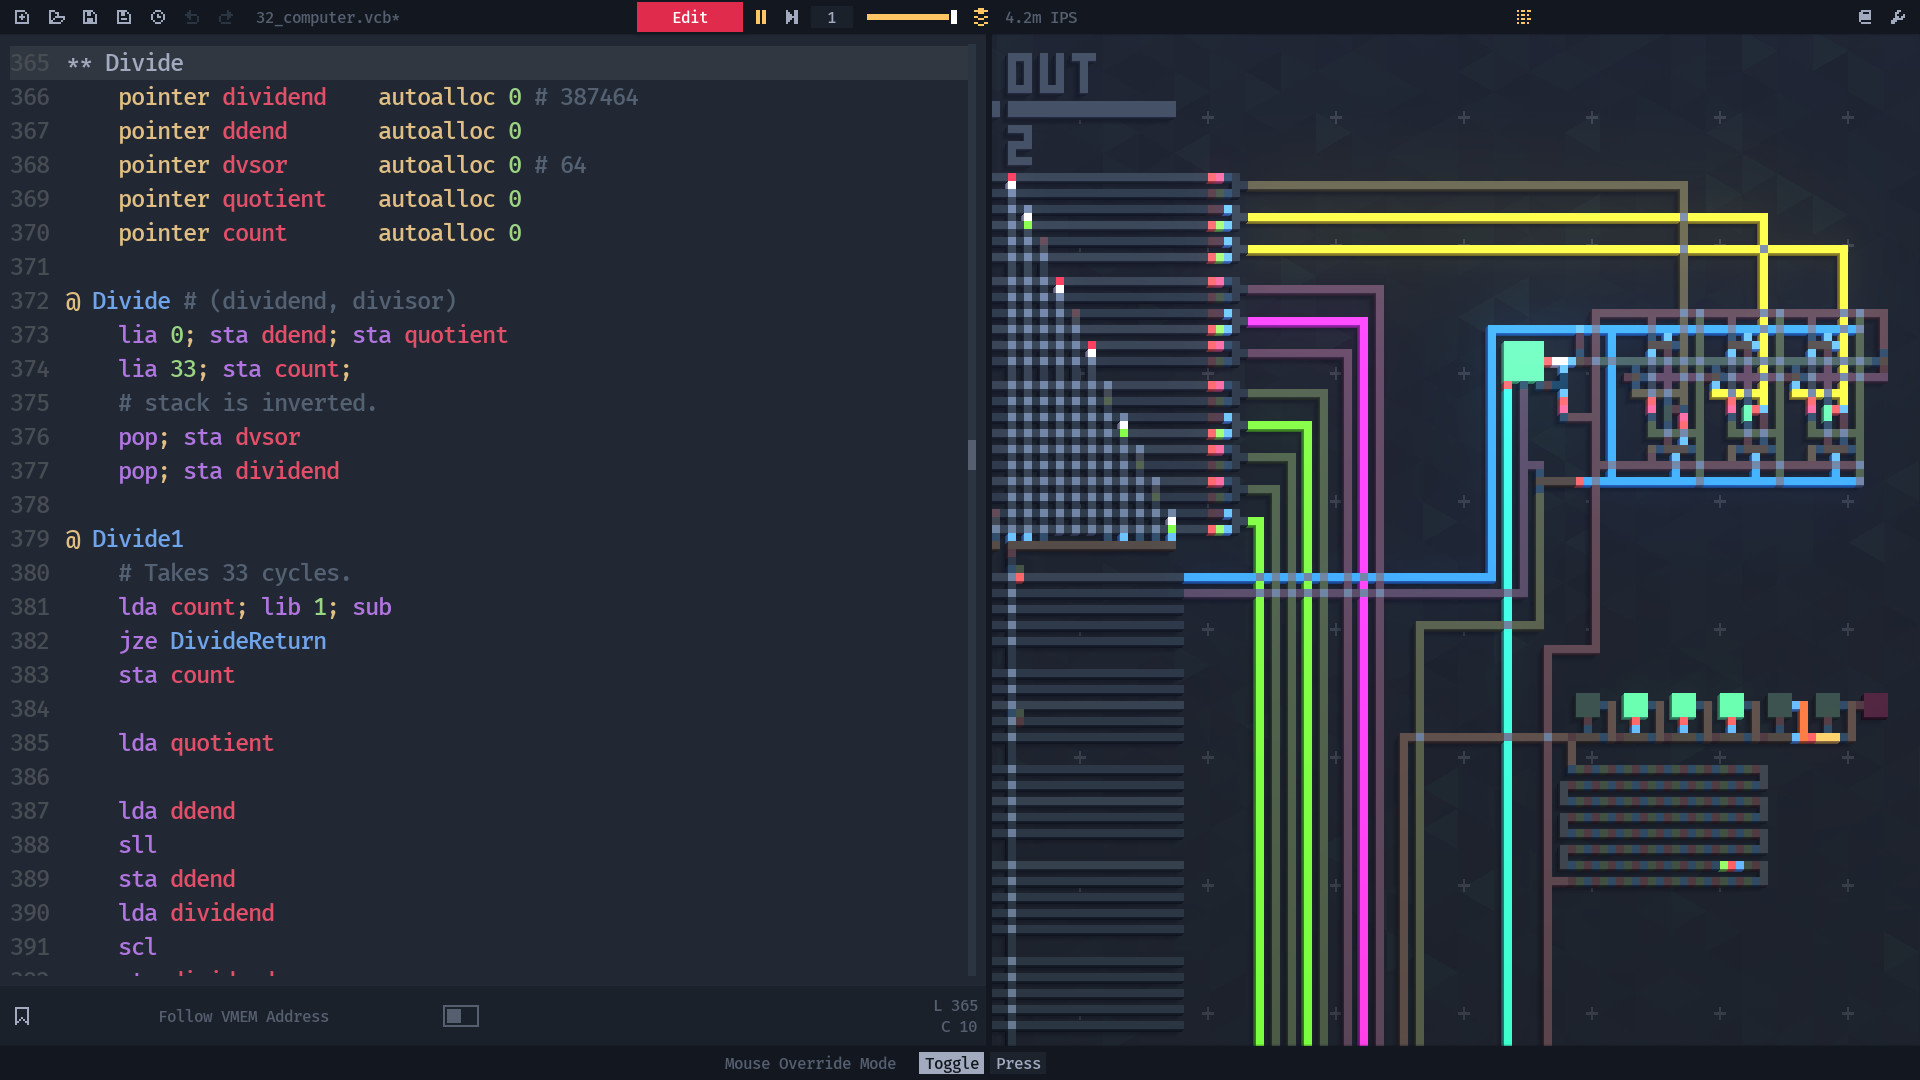
Task: Pause the running simulation
Action: coord(761,17)
